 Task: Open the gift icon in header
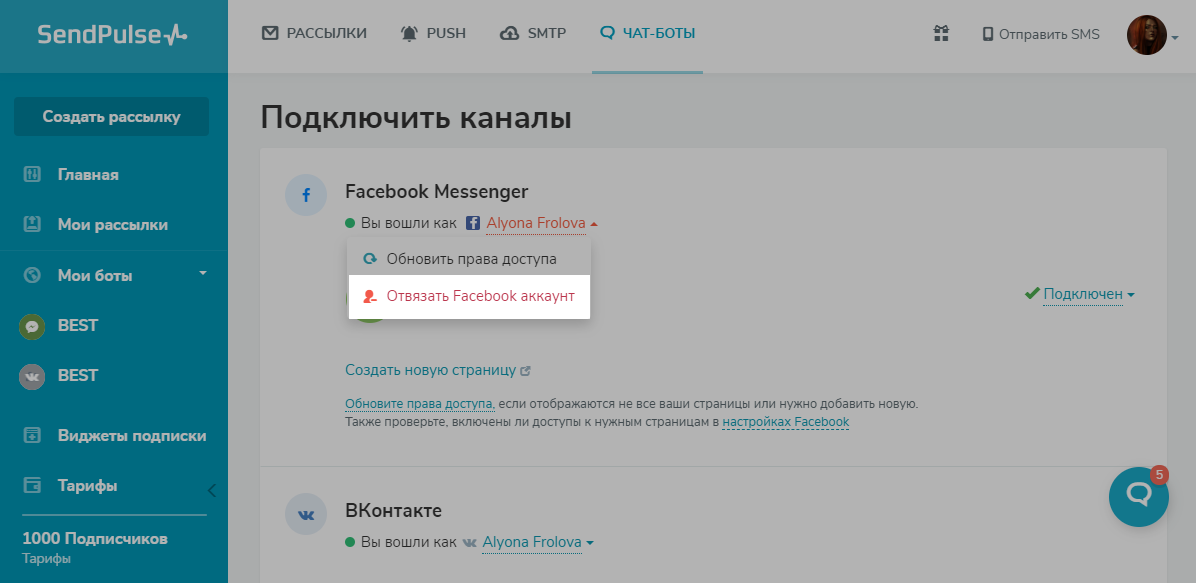tap(941, 34)
